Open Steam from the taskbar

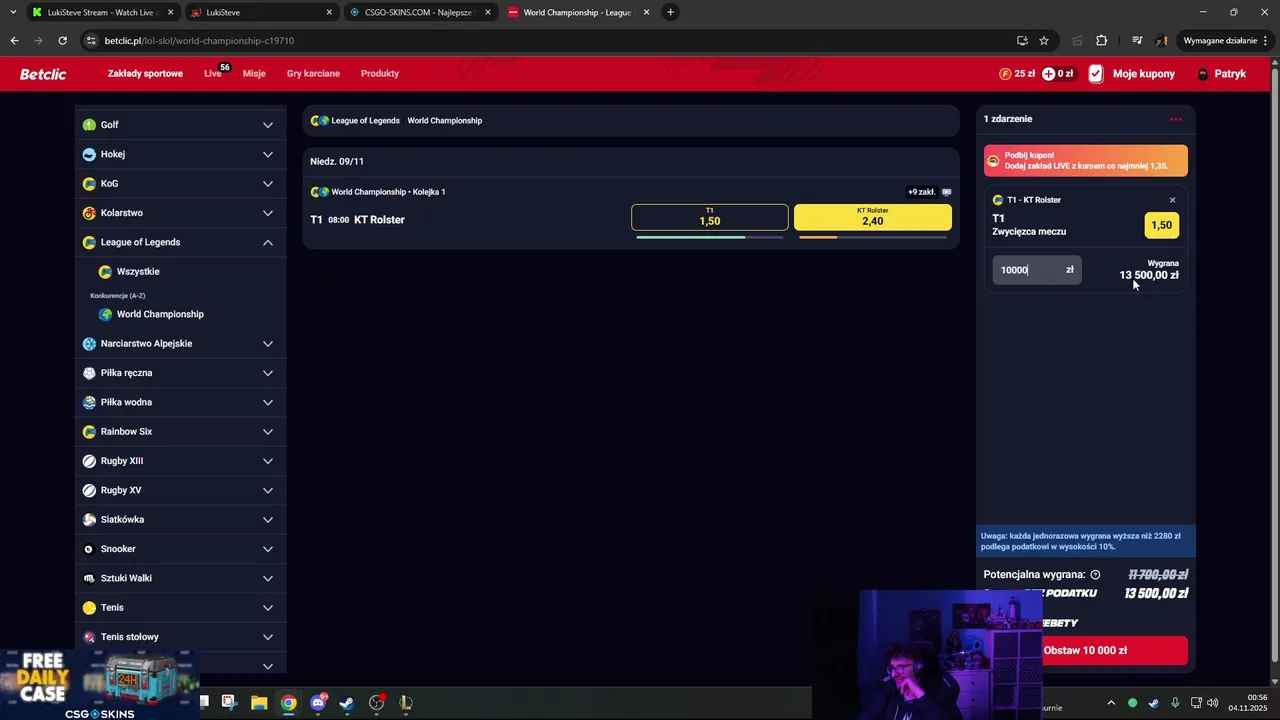(x=347, y=703)
